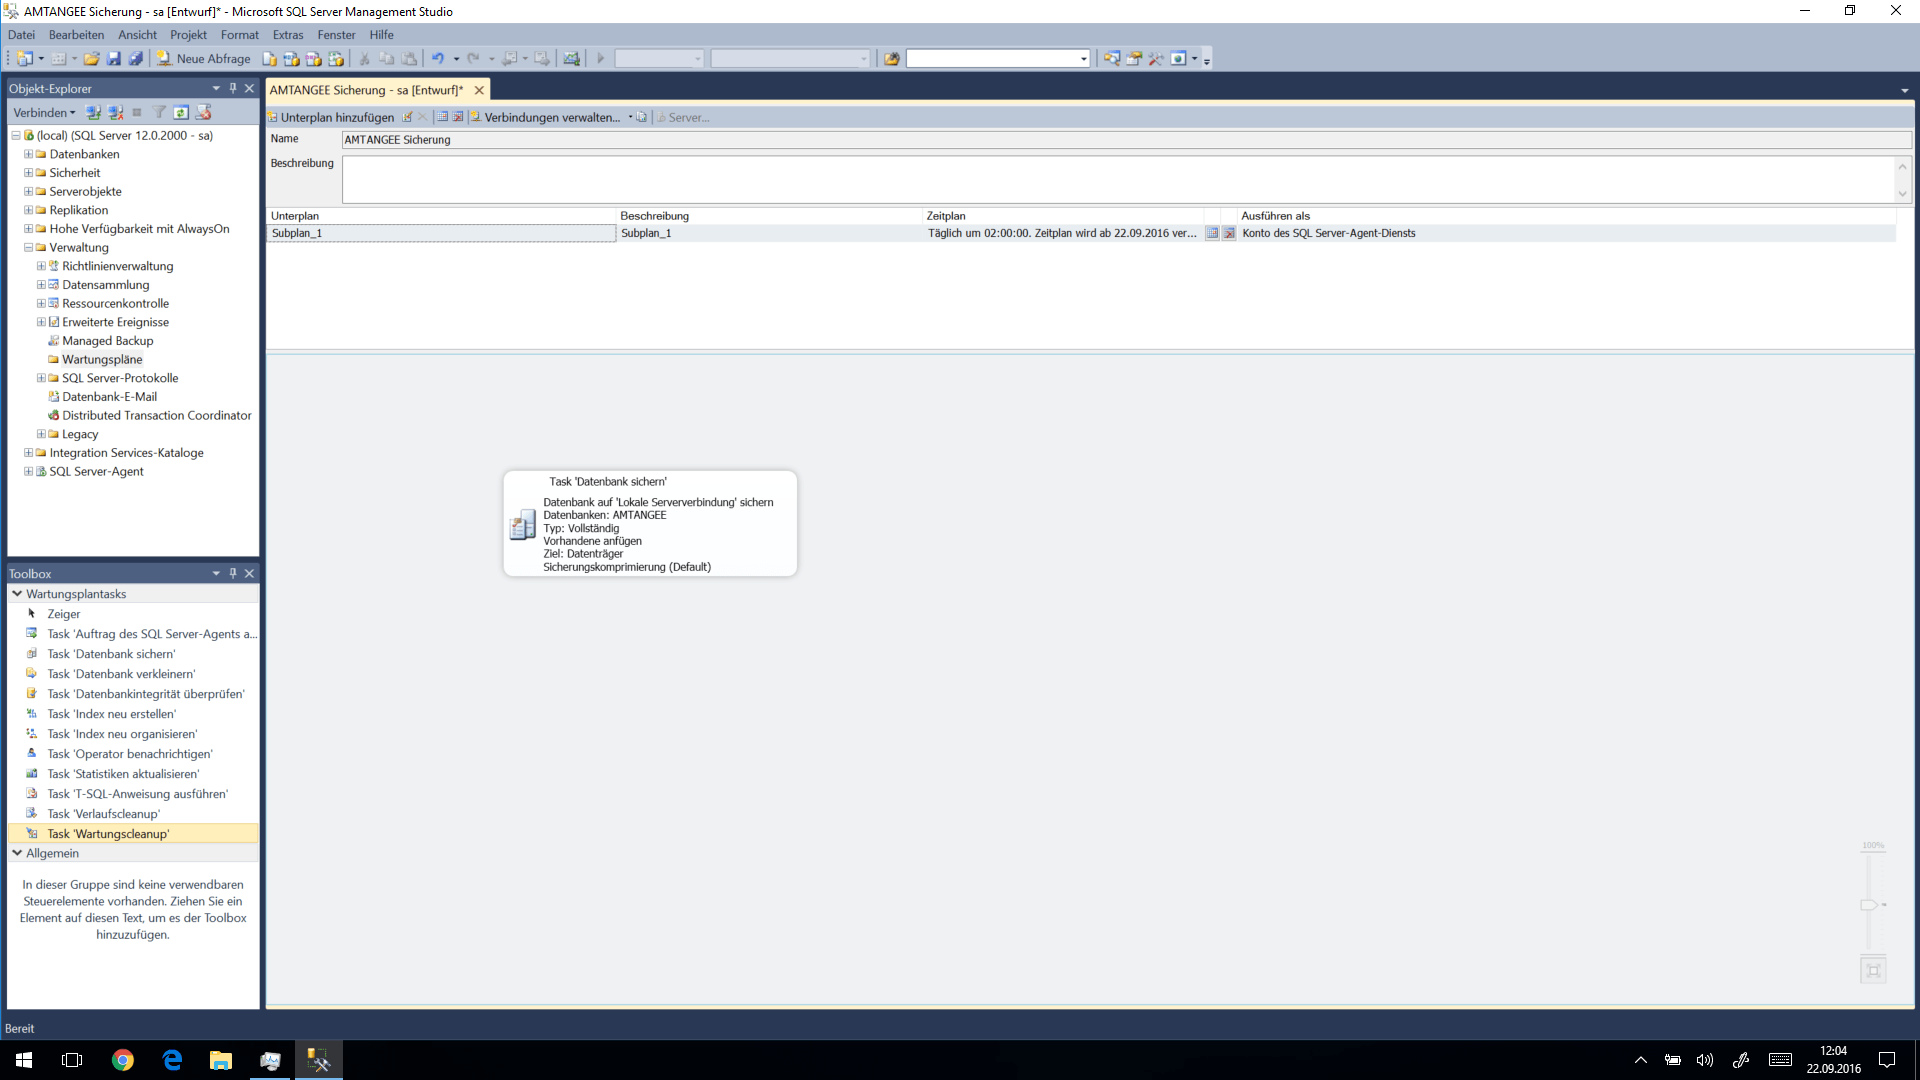
Task: Click the designer zoom slider handle
Action: tap(1868, 905)
